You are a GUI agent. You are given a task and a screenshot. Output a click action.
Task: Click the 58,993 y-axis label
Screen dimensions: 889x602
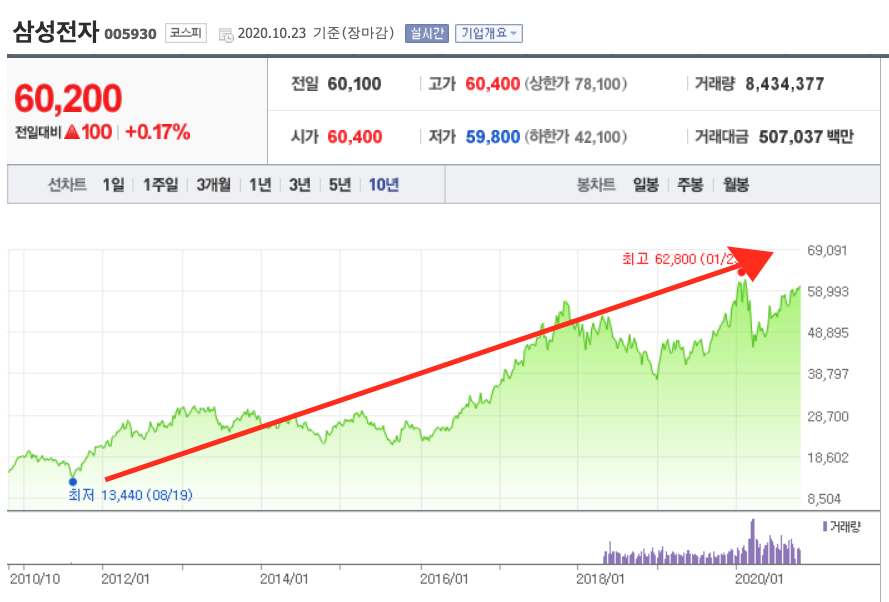pyautogui.click(x=828, y=291)
